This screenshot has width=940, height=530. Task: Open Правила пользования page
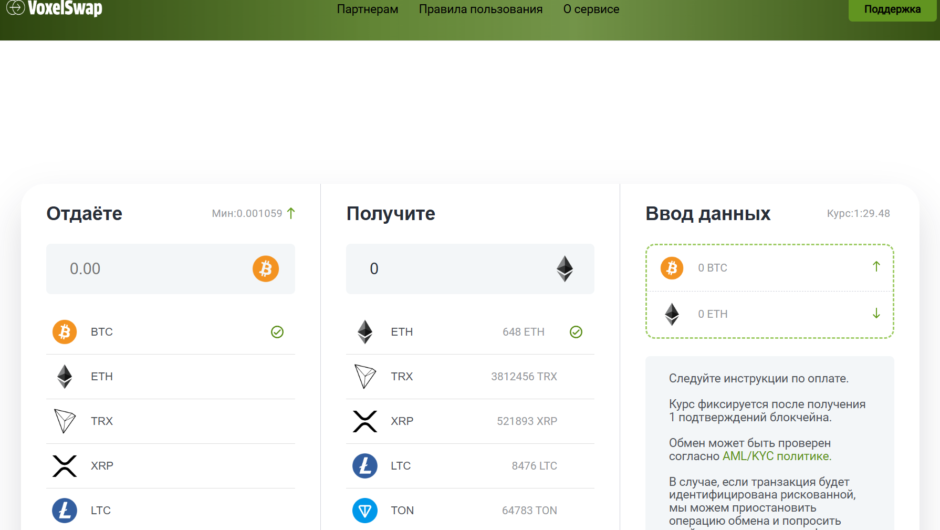(x=480, y=9)
